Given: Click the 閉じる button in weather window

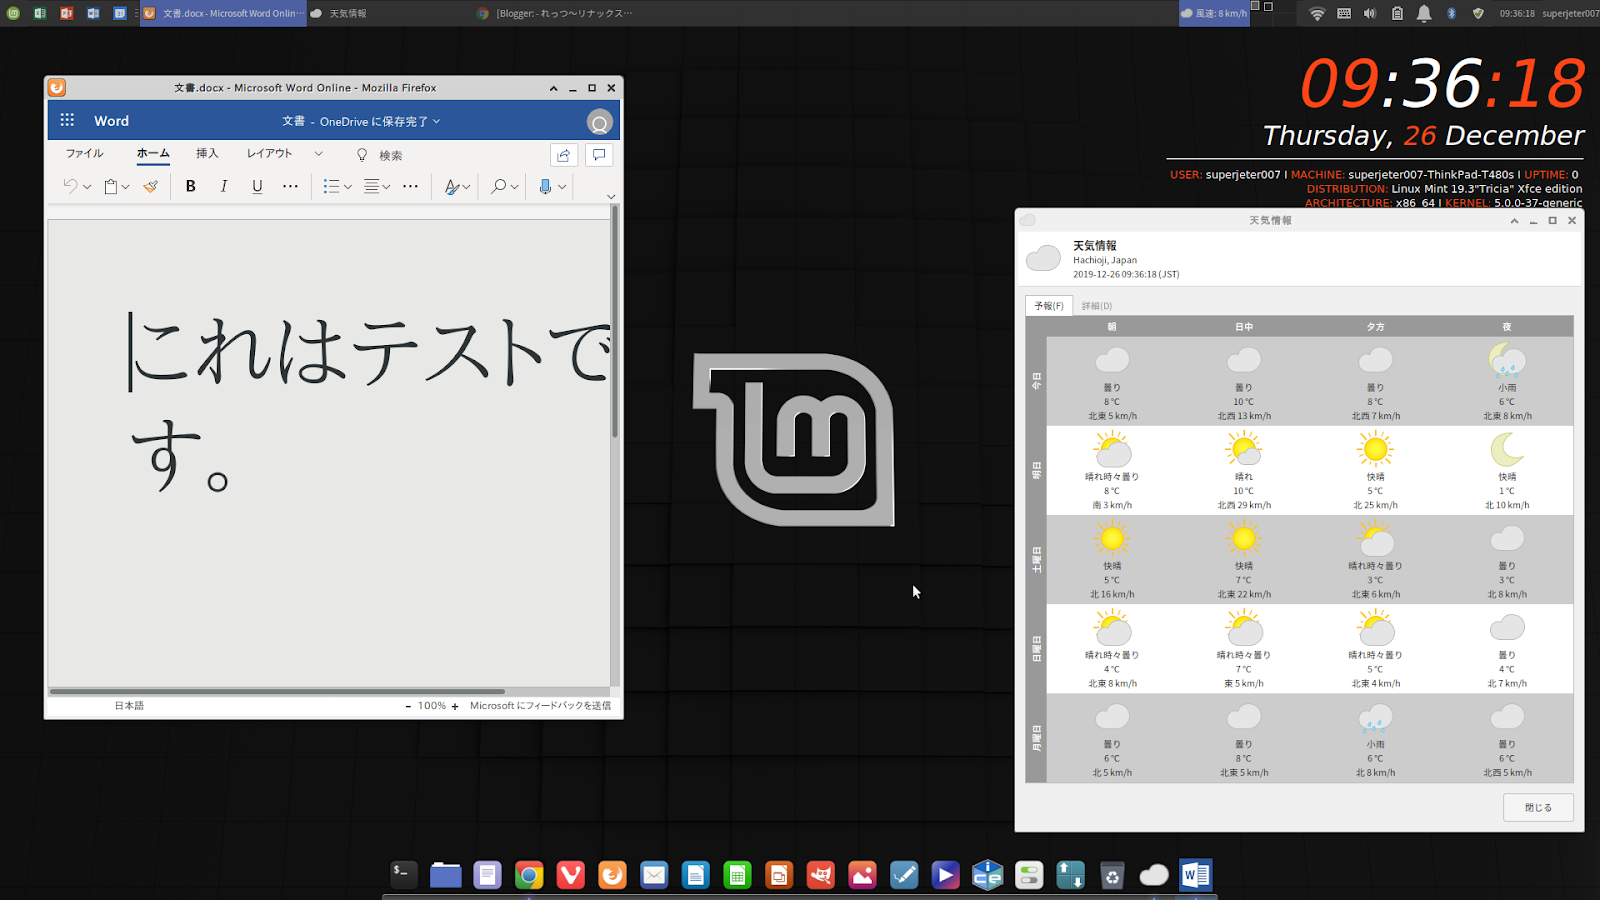Looking at the screenshot, I should coord(1538,808).
